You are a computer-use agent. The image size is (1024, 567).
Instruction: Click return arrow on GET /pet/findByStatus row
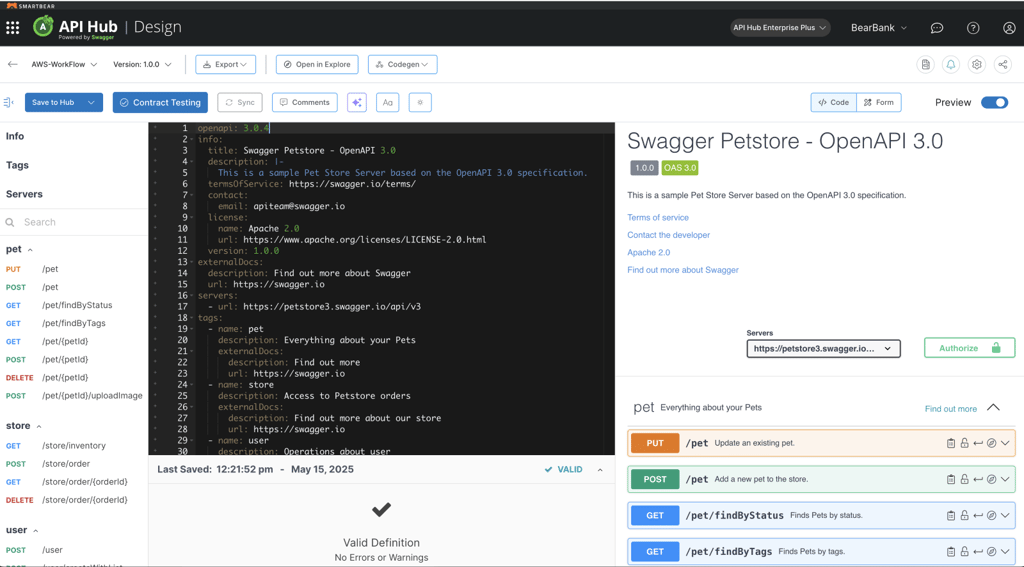click(978, 515)
